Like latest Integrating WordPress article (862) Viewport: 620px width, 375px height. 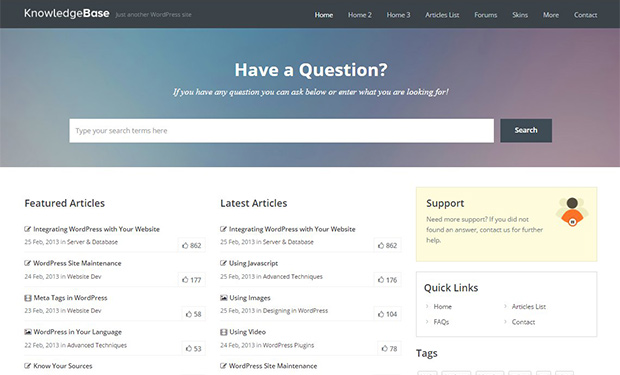(387, 245)
